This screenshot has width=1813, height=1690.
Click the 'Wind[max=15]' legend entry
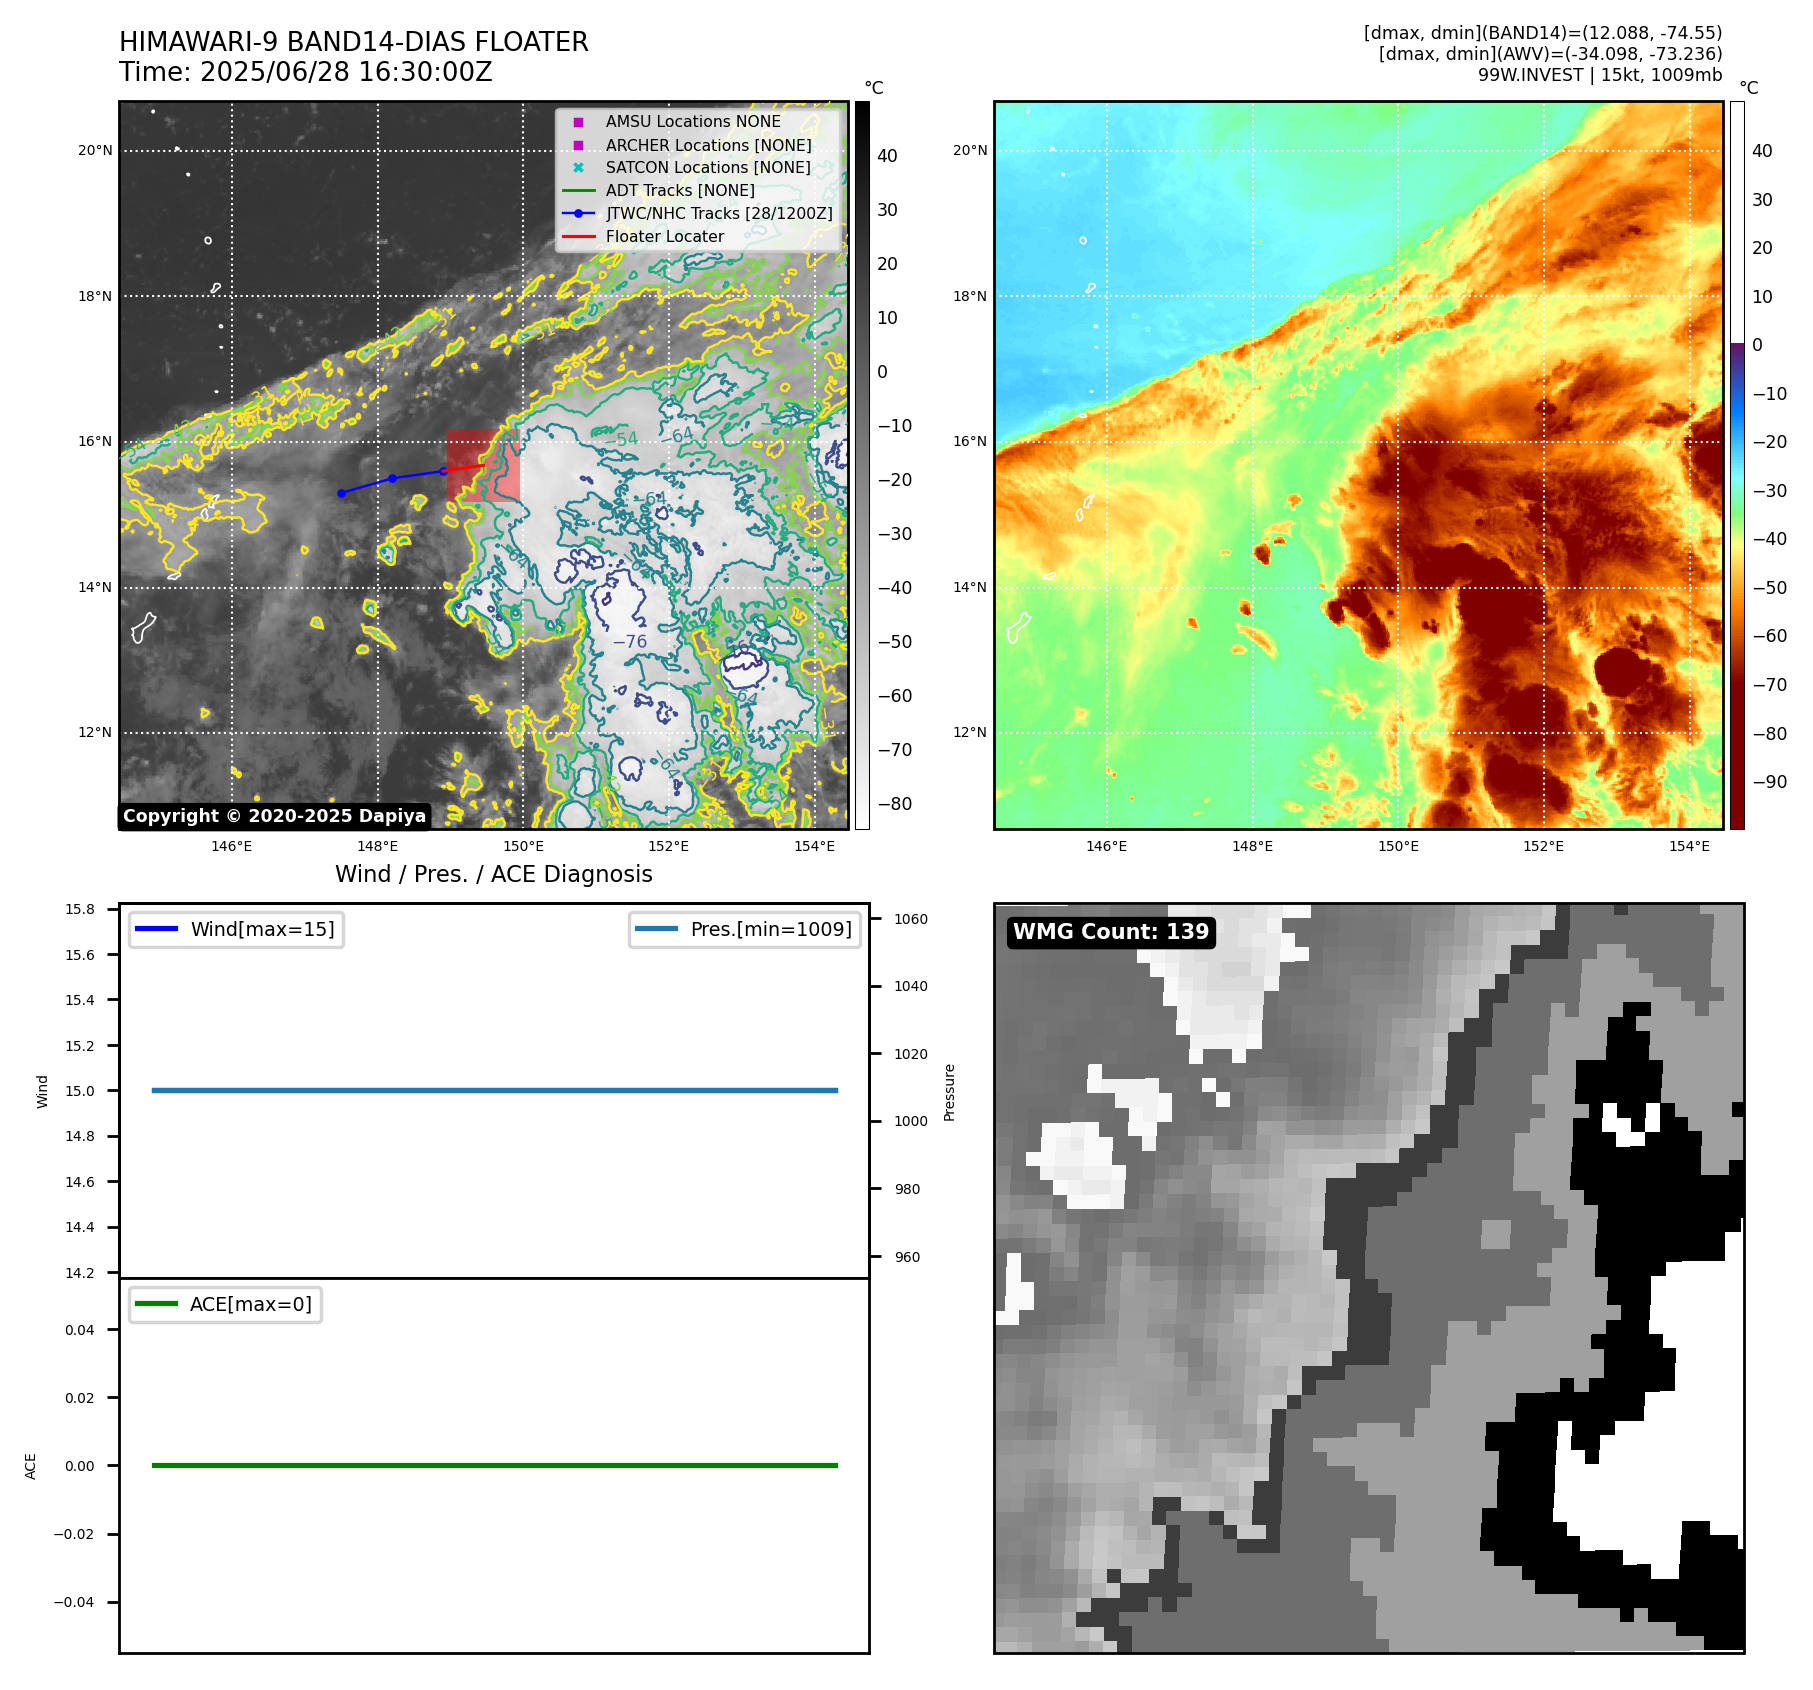coord(237,929)
